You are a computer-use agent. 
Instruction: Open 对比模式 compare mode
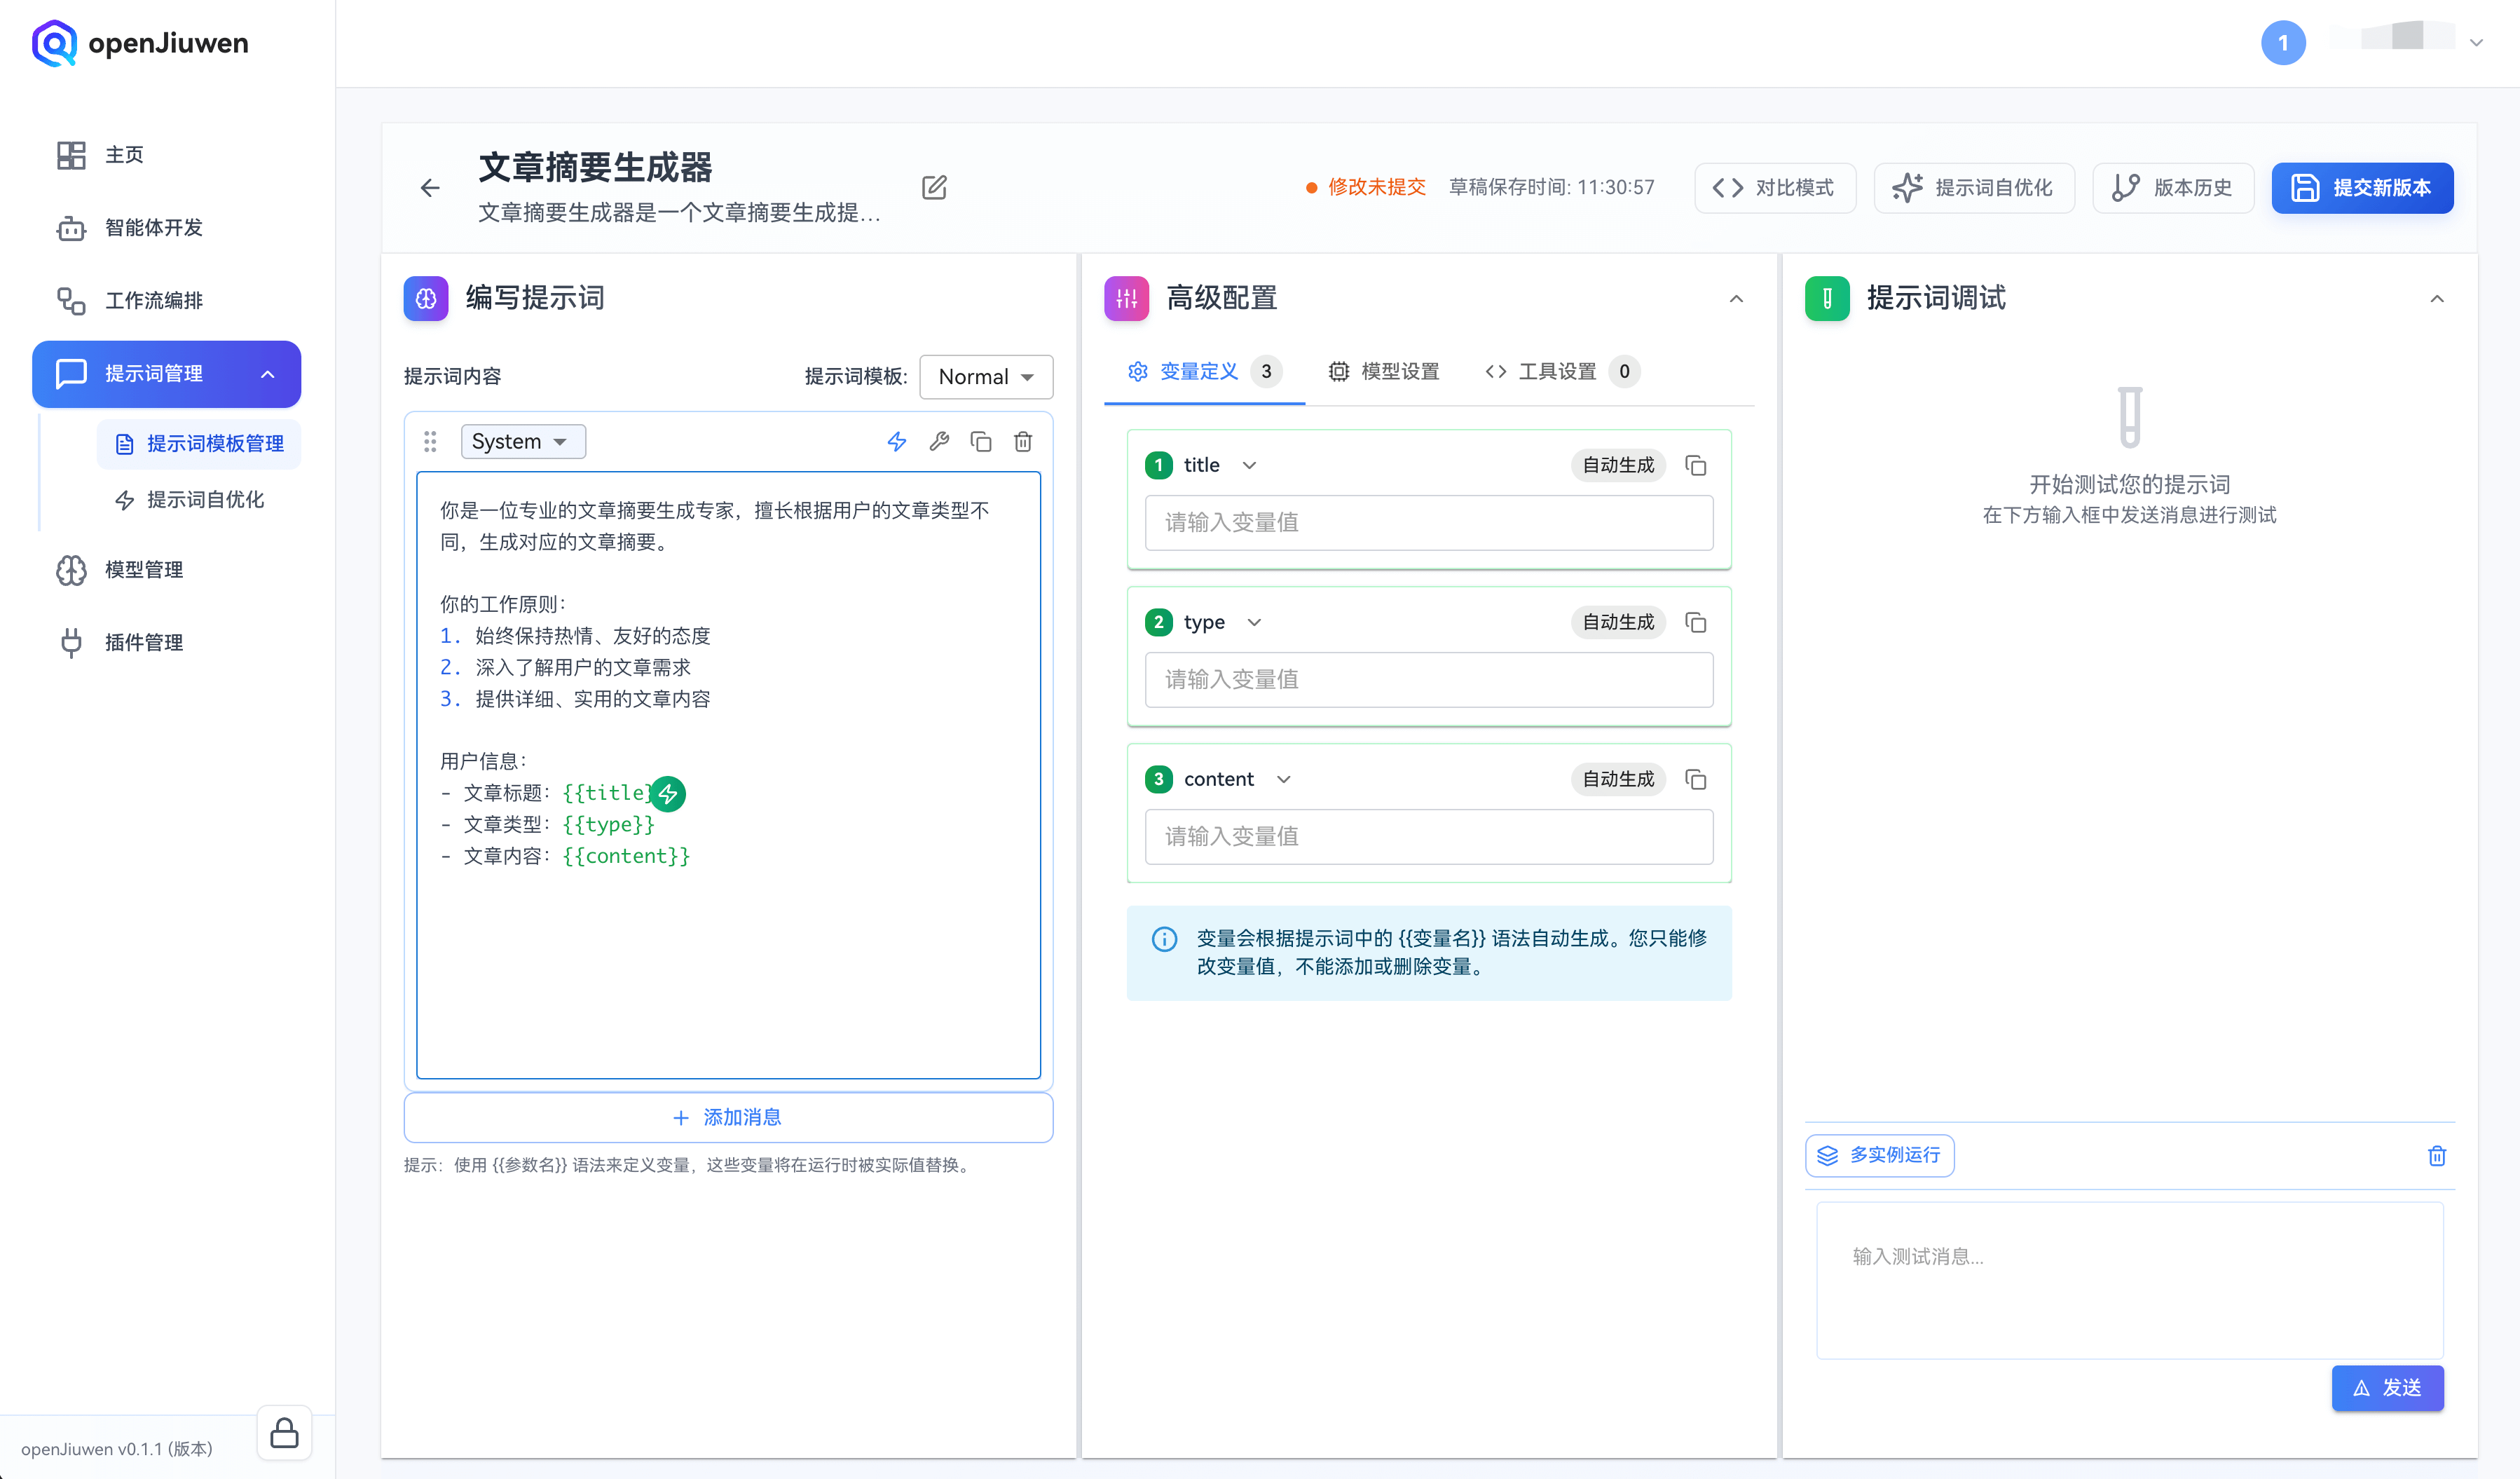pos(1774,188)
